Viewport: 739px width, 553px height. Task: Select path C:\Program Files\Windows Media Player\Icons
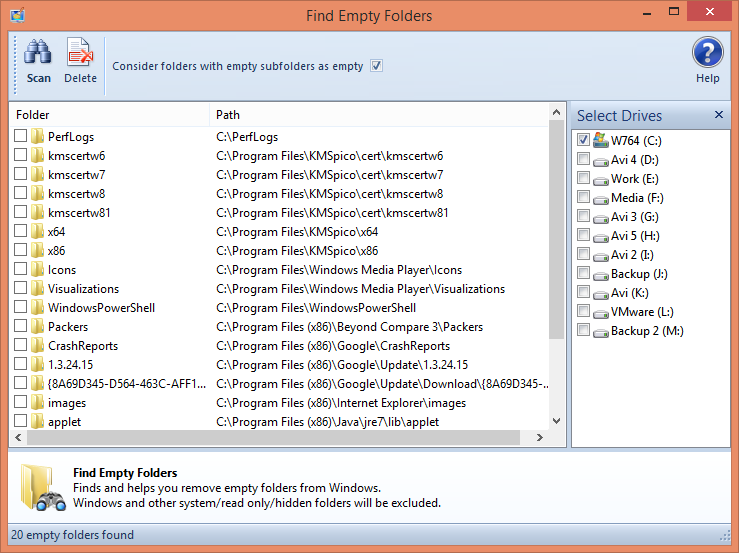(339, 270)
